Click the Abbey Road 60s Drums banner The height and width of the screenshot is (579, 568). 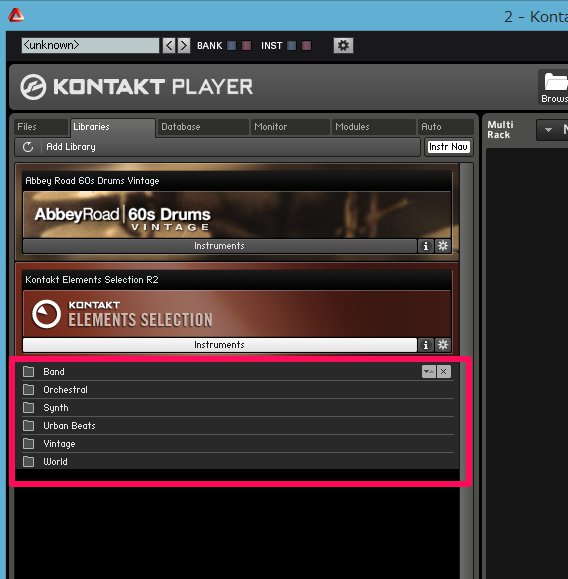coord(237,215)
